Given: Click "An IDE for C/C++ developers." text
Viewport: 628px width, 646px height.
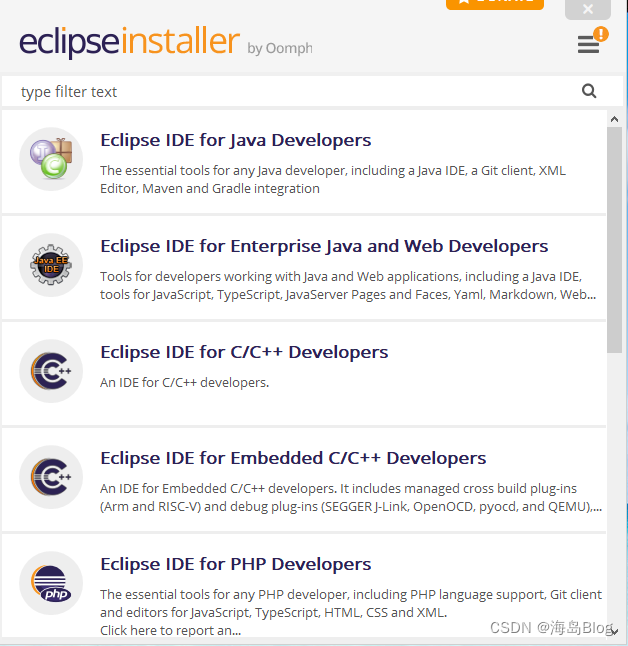Looking at the screenshot, I should [185, 382].
